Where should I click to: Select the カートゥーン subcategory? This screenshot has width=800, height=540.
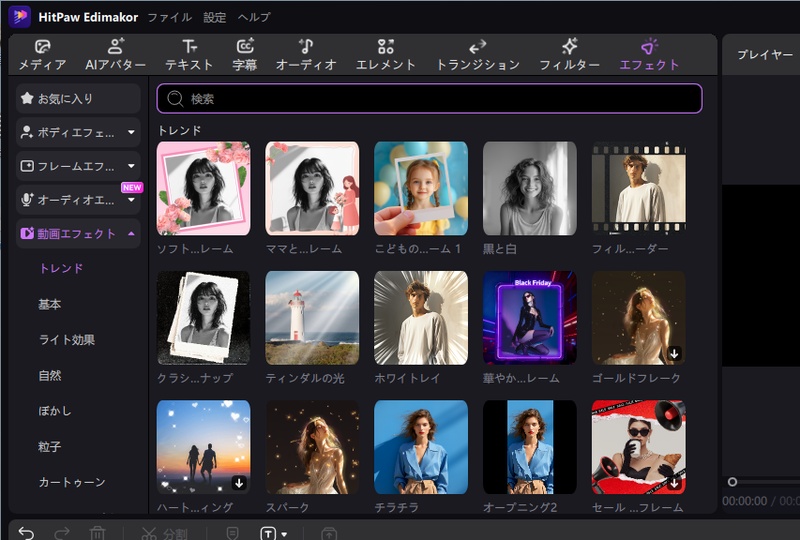(x=72, y=482)
